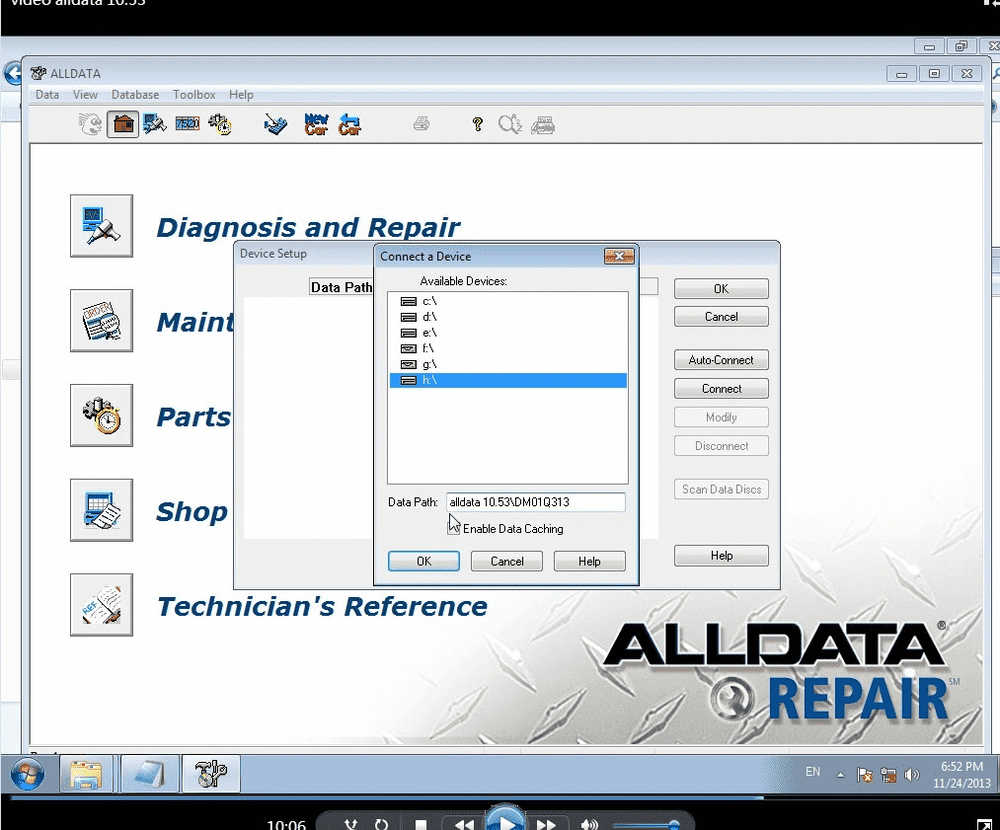Screen dimensions: 1000x830
Task: Open the Data menu
Action: pyautogui.click(x=47, y=94)
